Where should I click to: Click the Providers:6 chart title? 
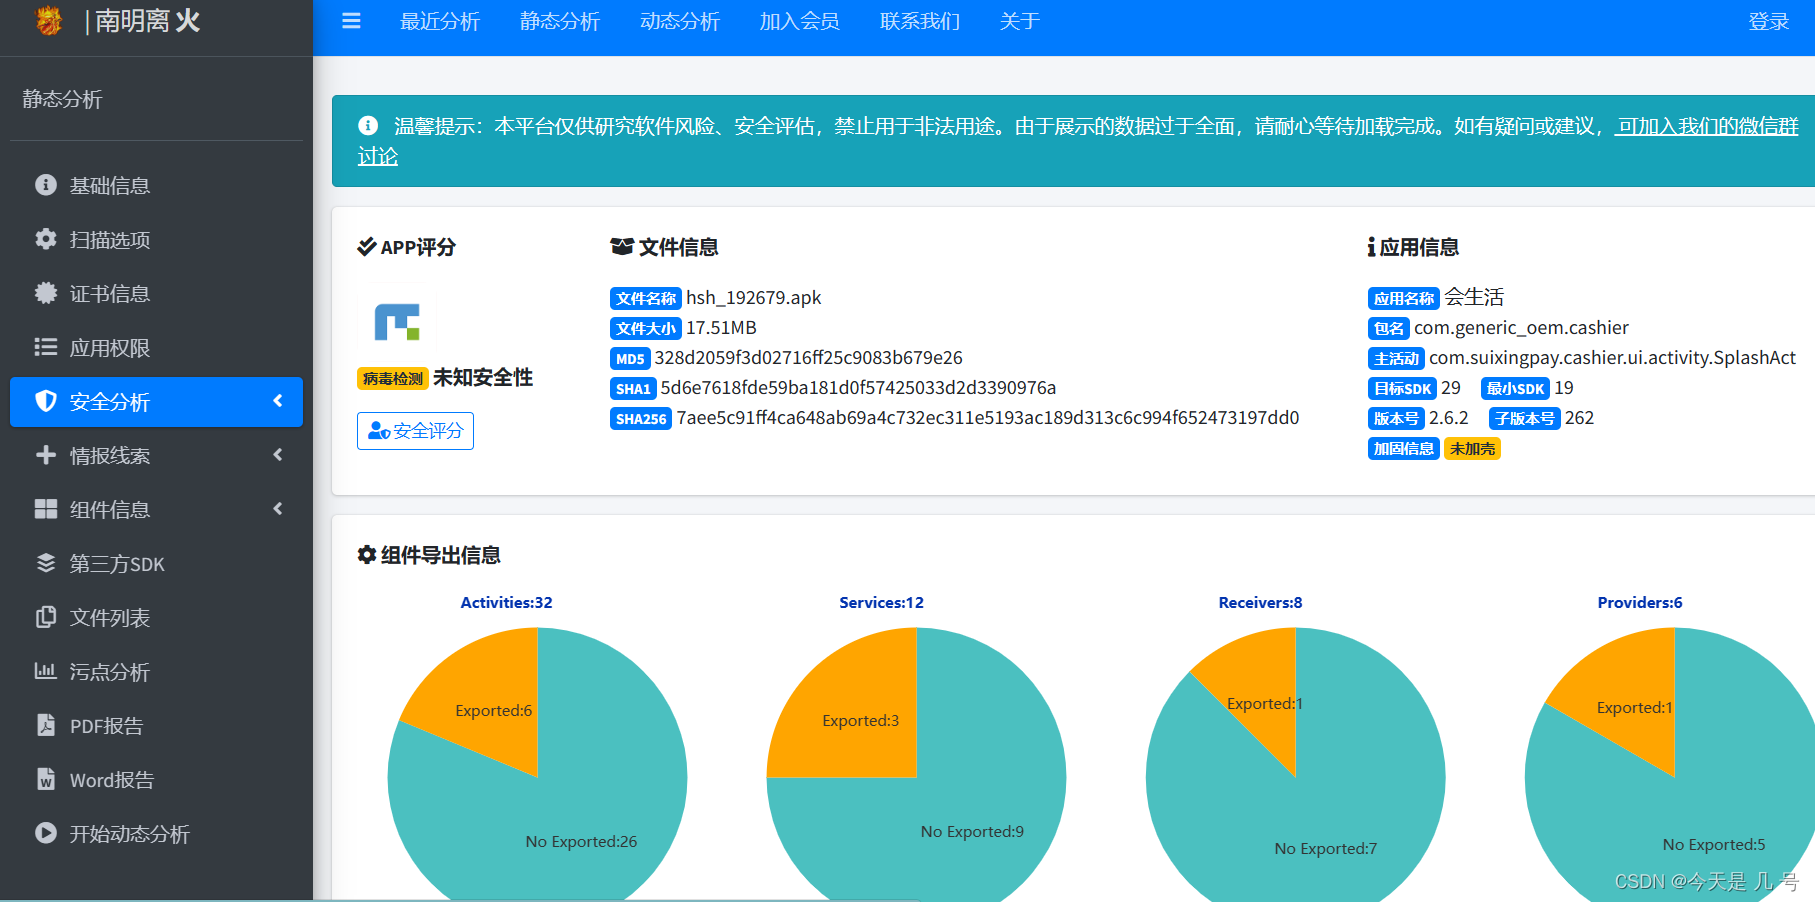pyautogui.click(x=1640, y=603)
